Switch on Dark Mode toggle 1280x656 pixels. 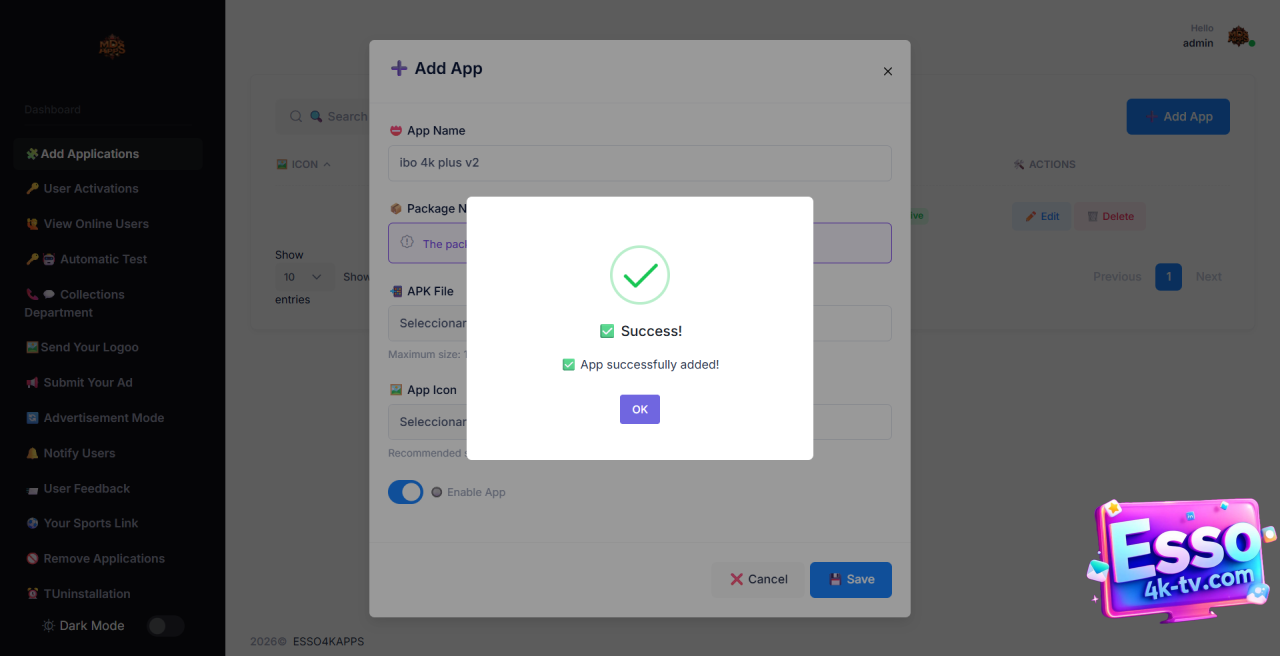pos(165,626)
